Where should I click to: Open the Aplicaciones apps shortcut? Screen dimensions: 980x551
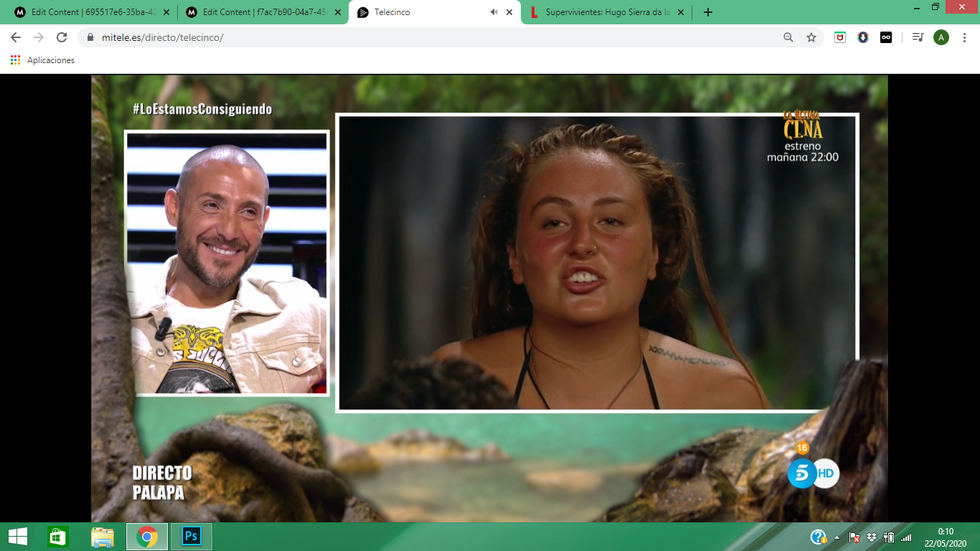pyautogui.click(x=42, y=60)
